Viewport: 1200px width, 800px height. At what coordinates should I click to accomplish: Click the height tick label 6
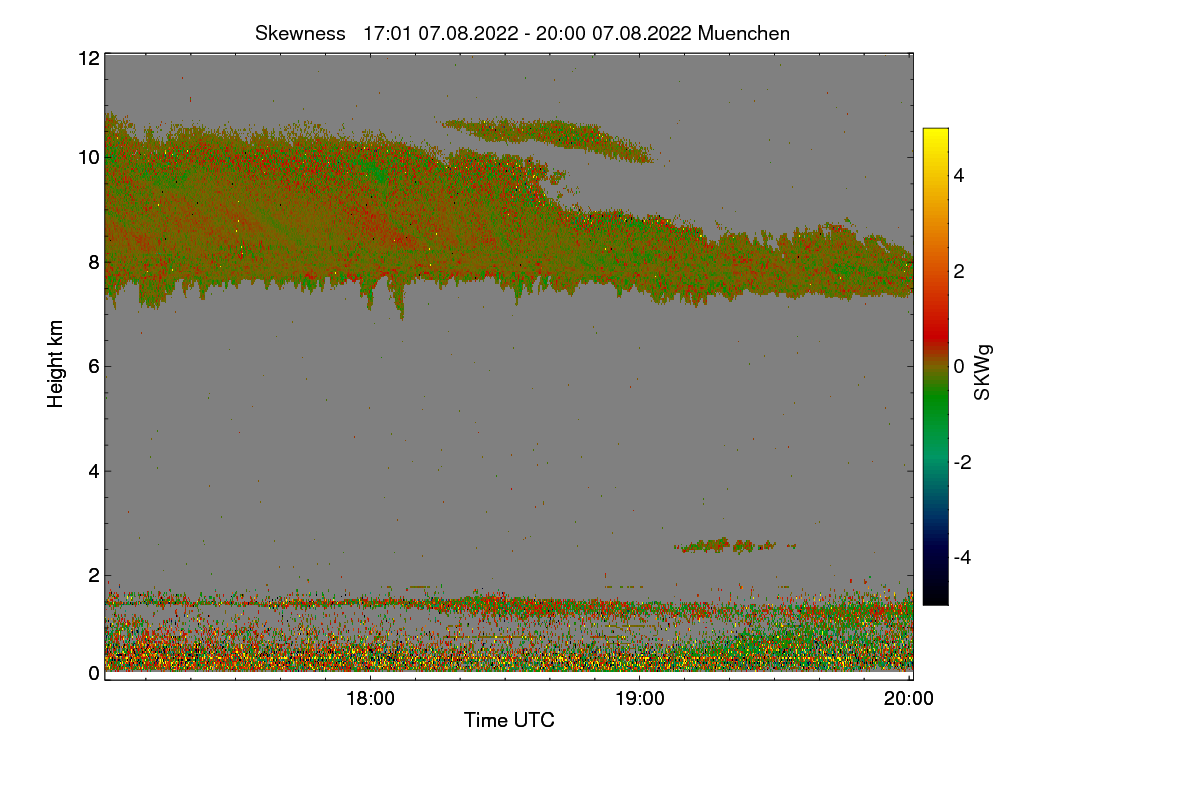tap(94, 366)
